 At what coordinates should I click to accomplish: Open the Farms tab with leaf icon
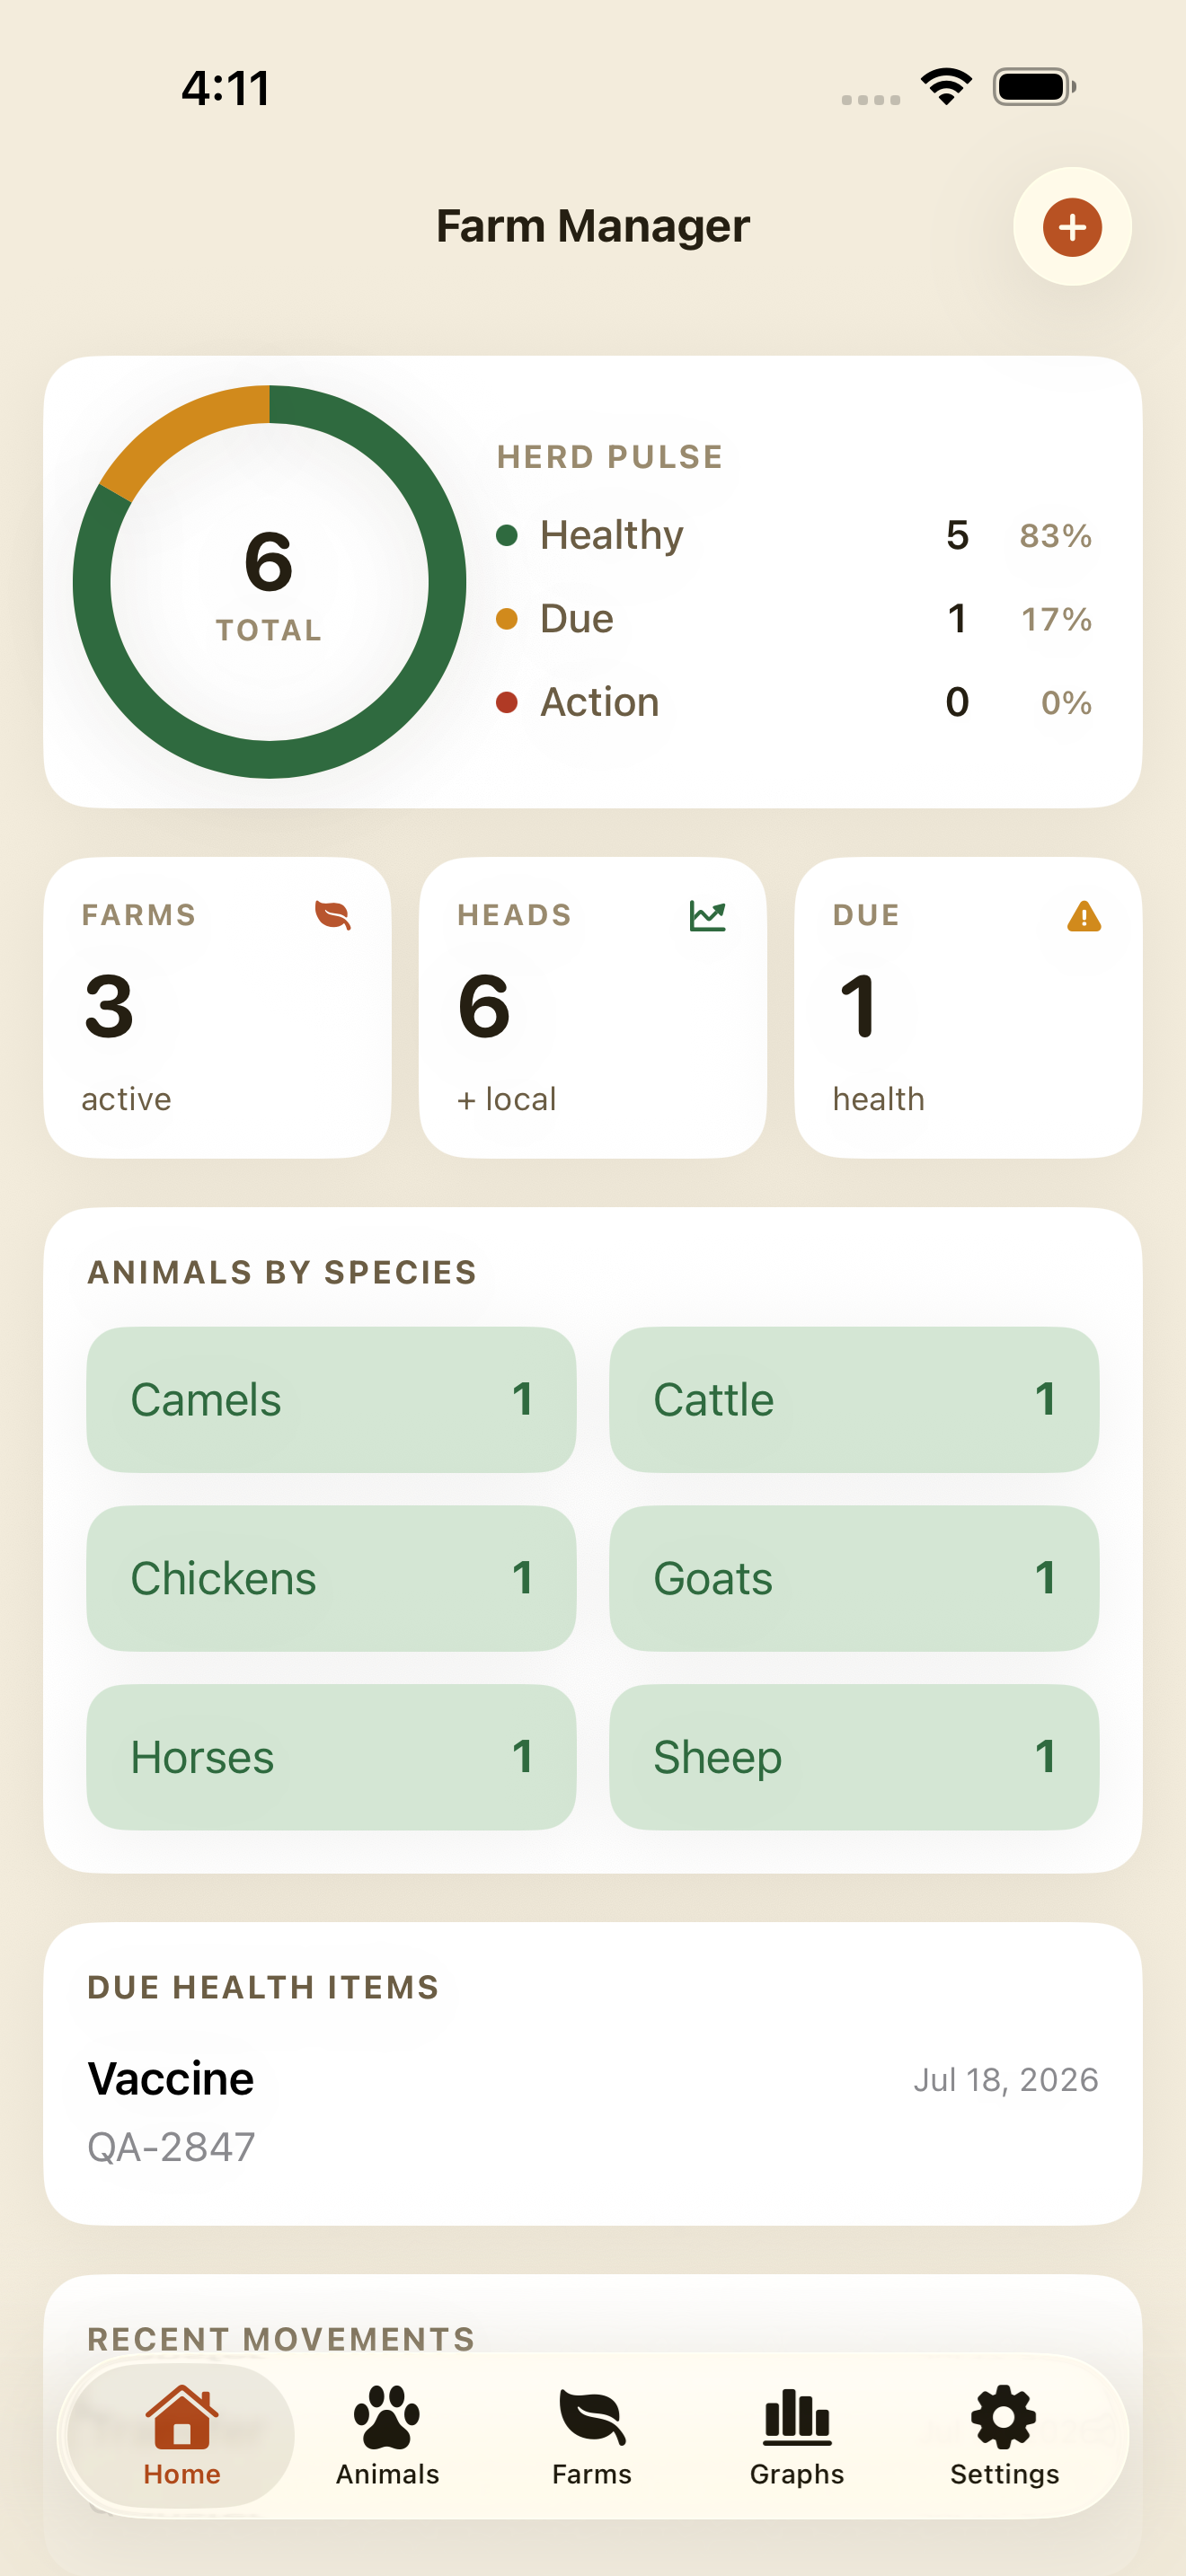coord(592,2436)
